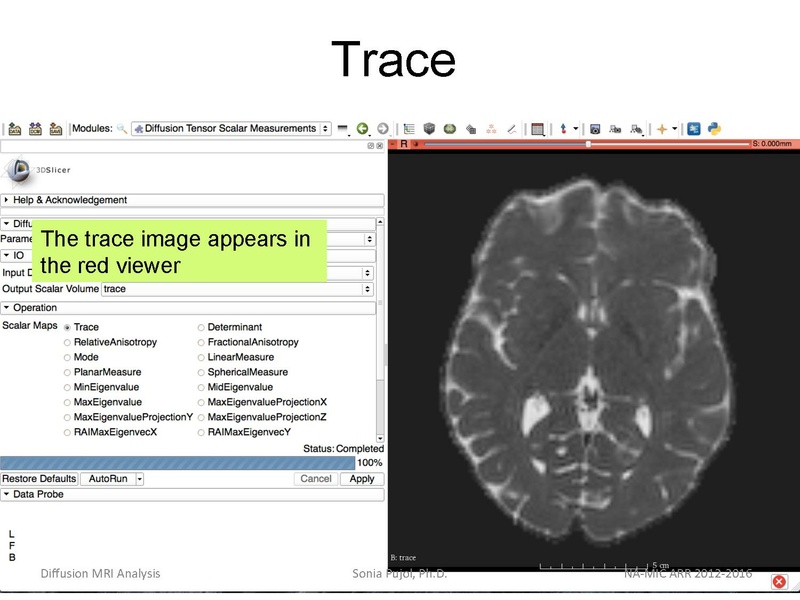
Task: Click the Load Data toolbar icon
Action: (x=14, y=129)
